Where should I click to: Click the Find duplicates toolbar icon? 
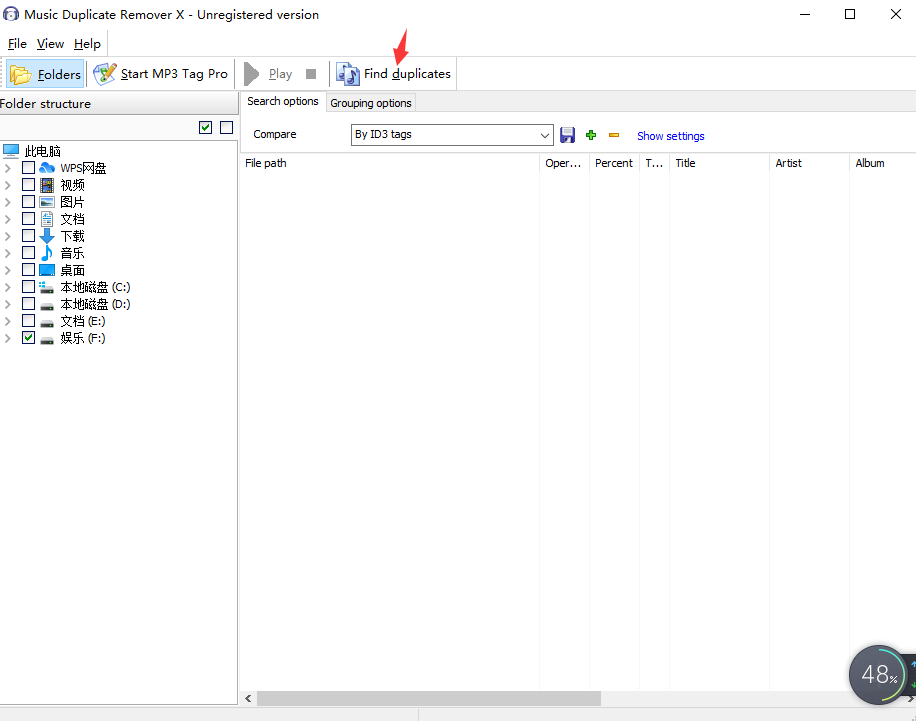[x=348, y=74]
